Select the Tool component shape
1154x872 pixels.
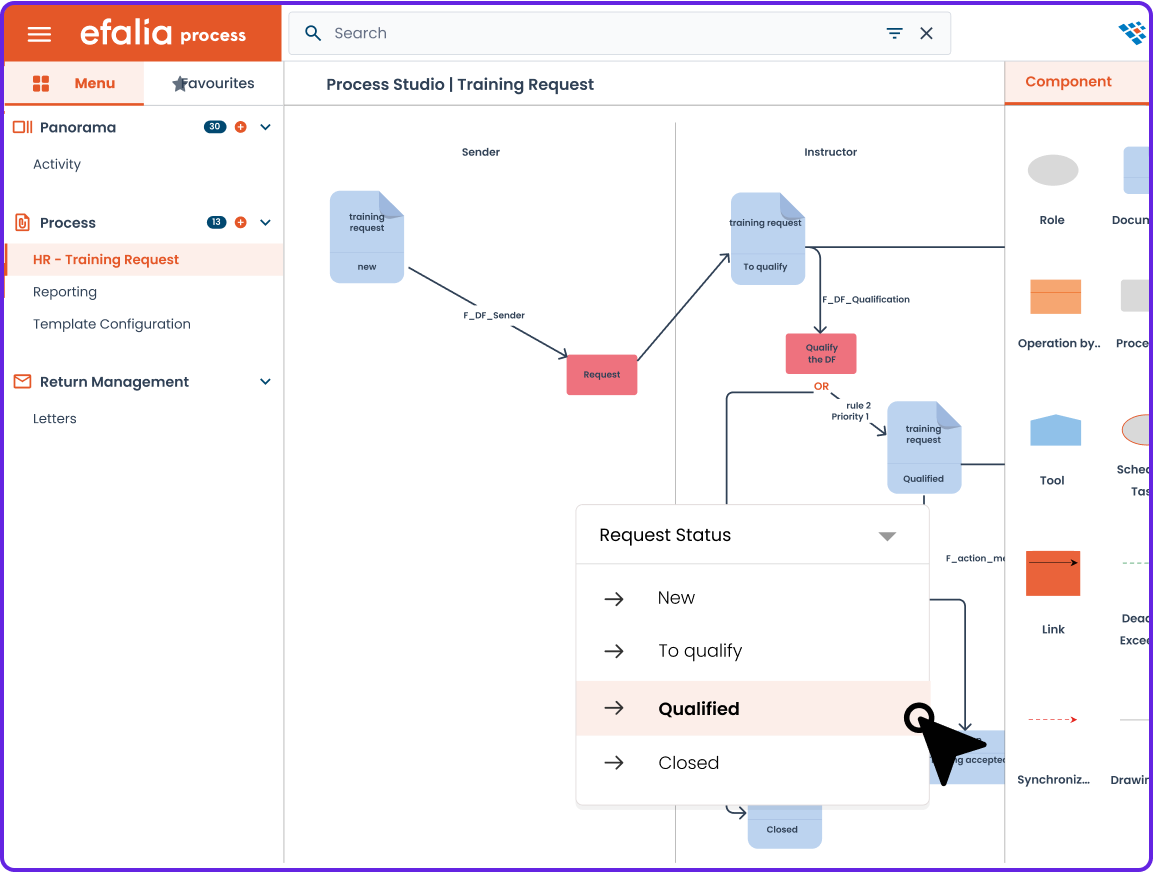(1055, 430)
